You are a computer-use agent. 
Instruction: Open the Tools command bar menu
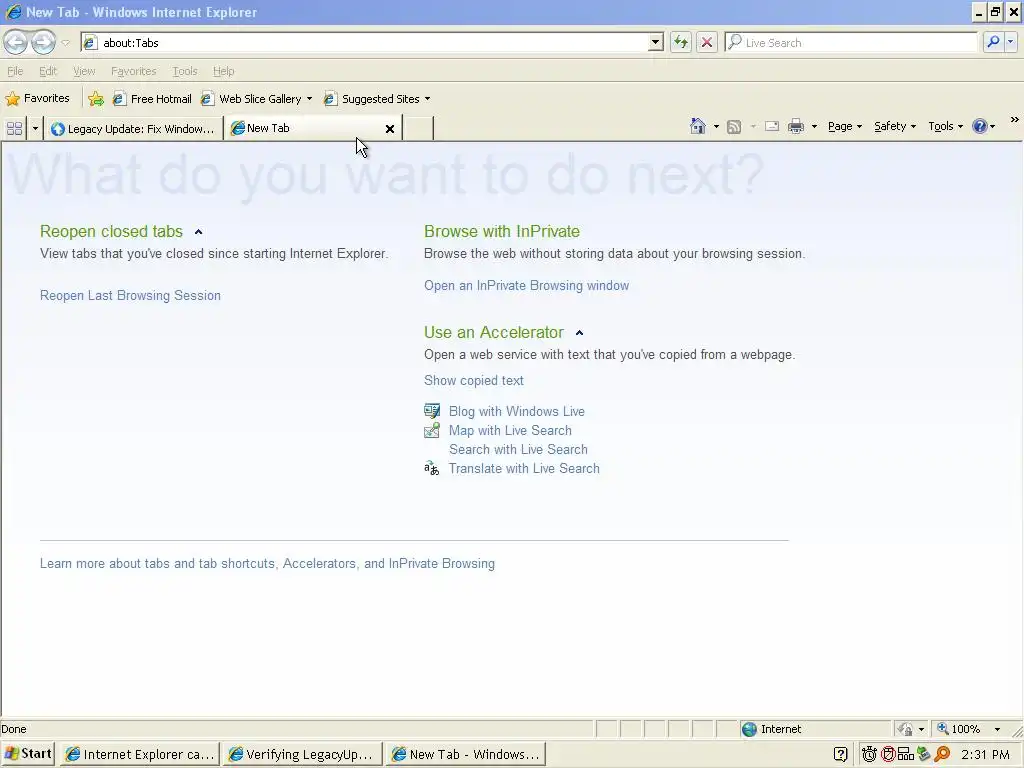[945, 127]
